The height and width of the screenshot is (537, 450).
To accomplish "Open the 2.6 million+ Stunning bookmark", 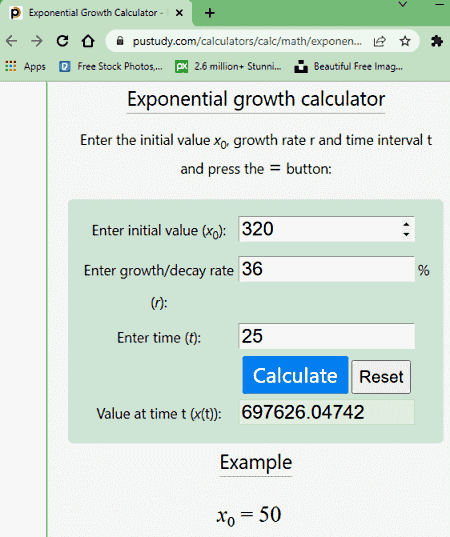I will coord(228,66).
